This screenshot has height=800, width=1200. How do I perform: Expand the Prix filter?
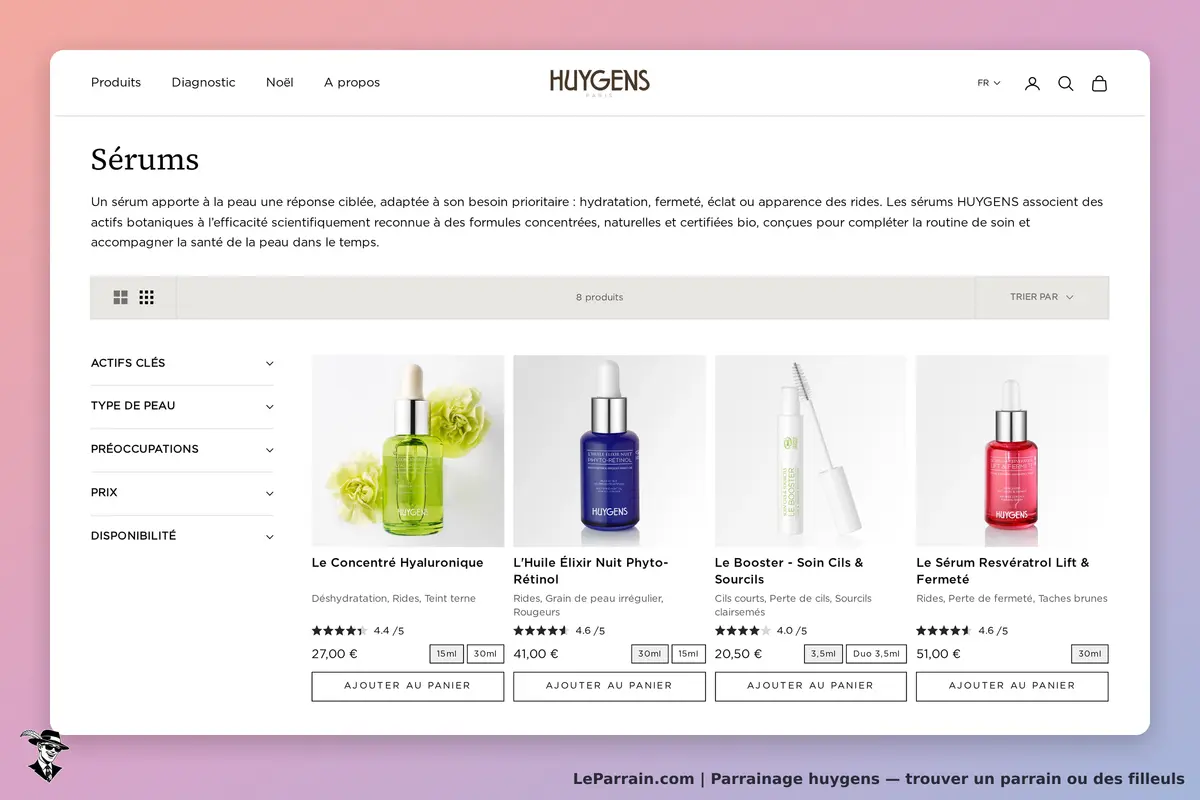pos(182,493)
